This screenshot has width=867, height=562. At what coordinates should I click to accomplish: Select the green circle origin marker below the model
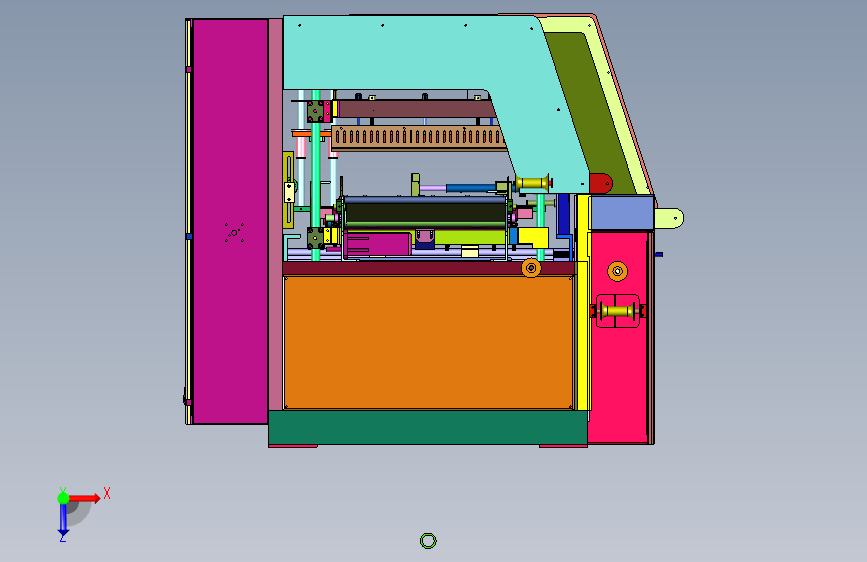click(428, 540)
